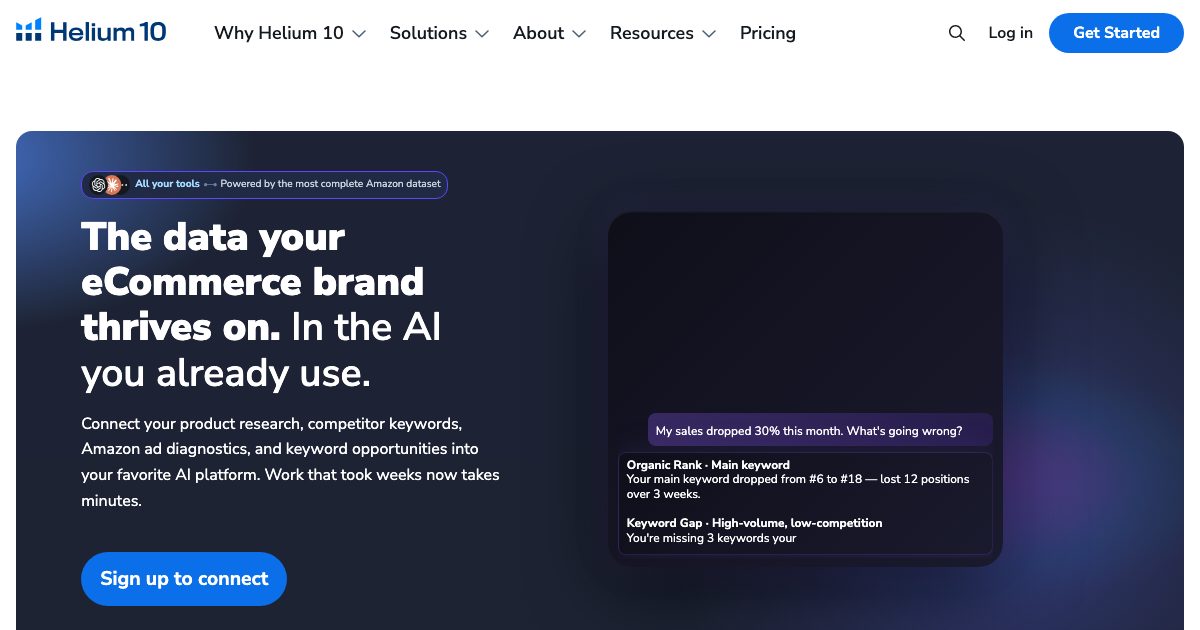Expand the chevron beside Solutions
Image resolution: width=1200 pixels, height=630 pixels.
tap(482, 34)
